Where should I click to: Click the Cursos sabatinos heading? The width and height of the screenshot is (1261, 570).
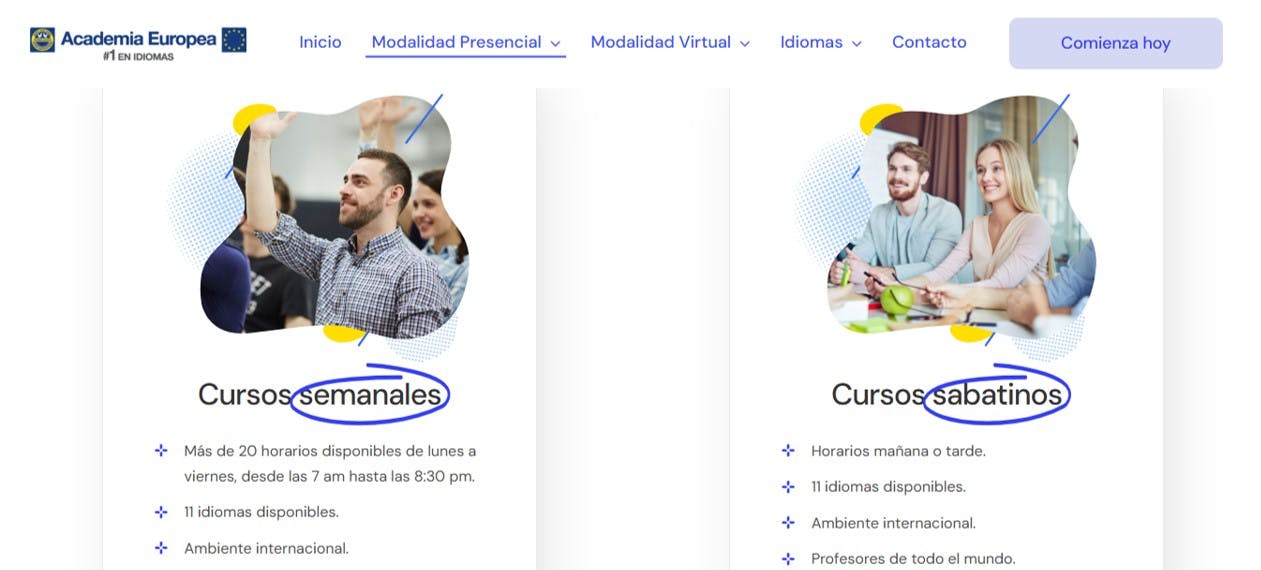click(947, 395)
